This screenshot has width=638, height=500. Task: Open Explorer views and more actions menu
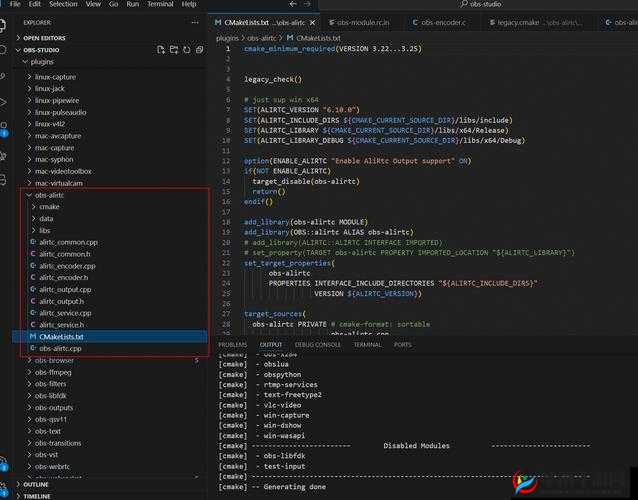coord(195,22)
